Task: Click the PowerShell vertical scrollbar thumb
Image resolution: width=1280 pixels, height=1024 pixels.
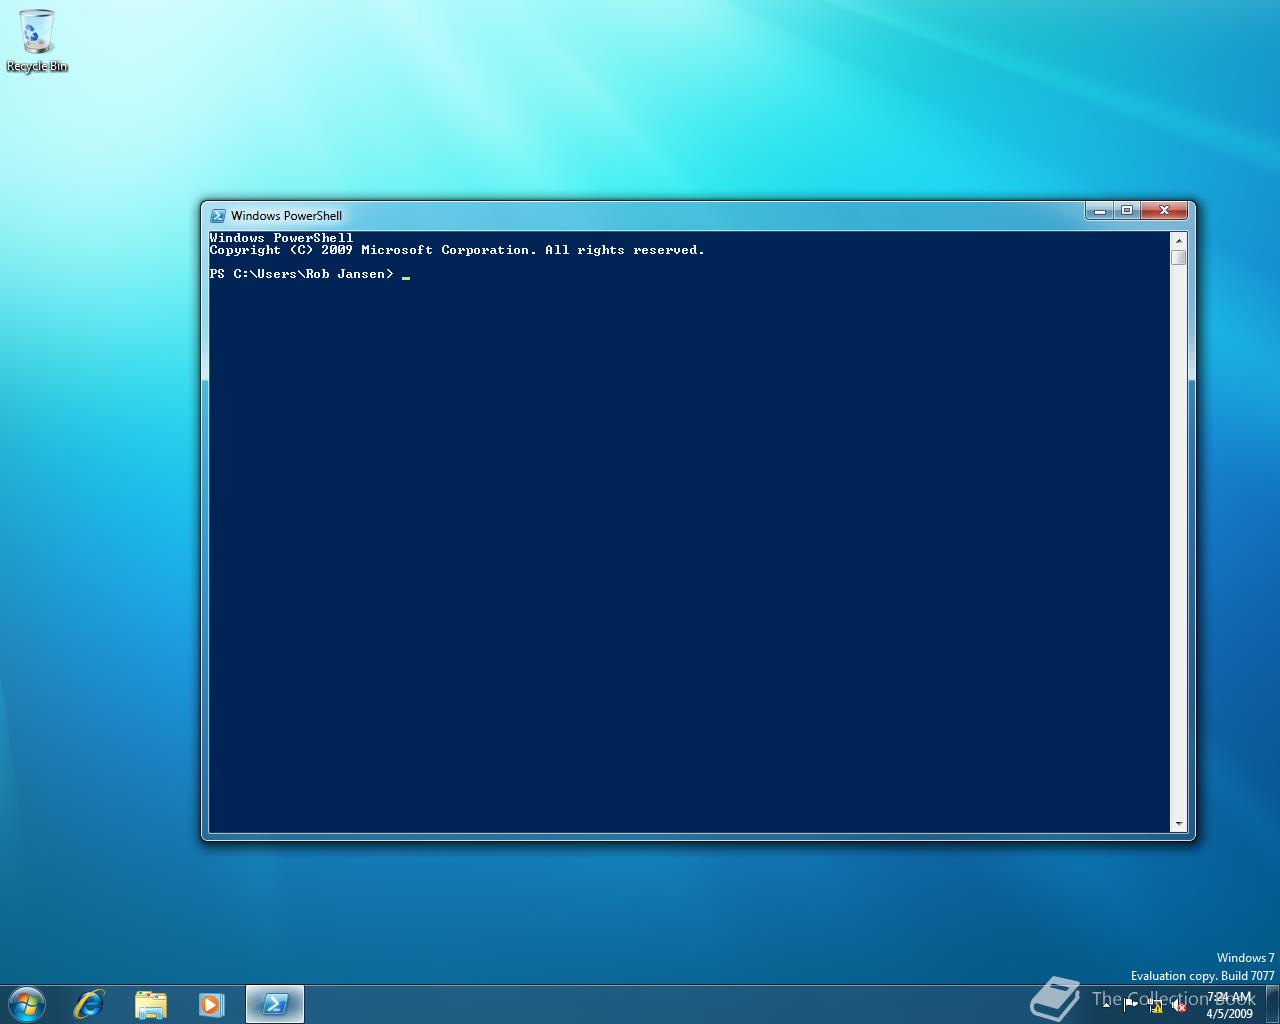Action: coord(1179,258)
